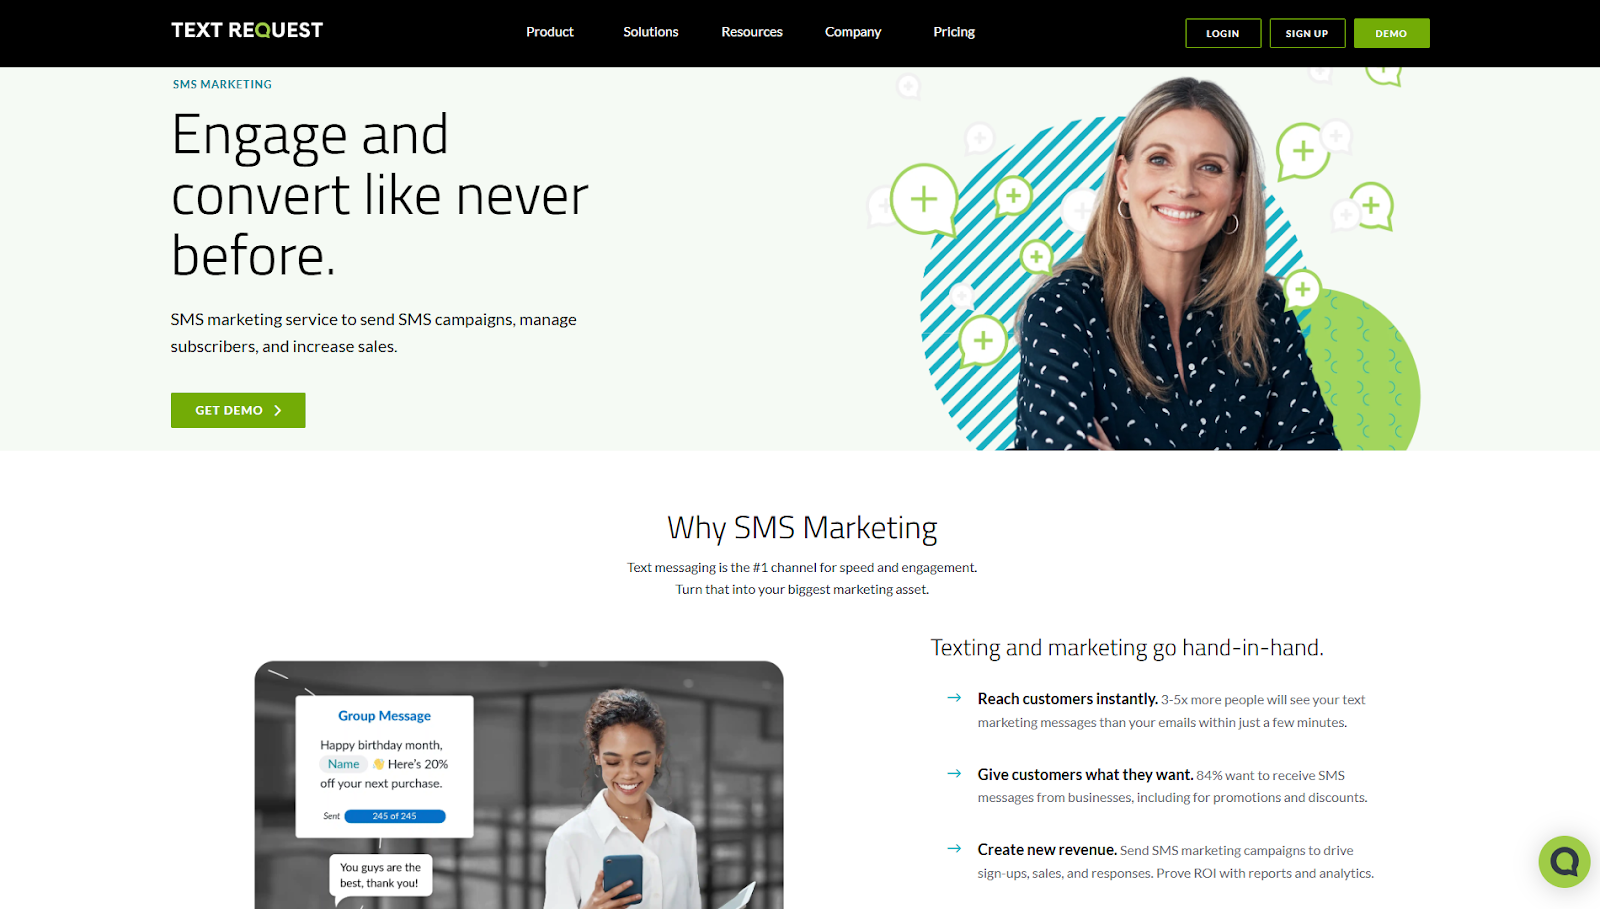Click the green plus bubble near woman's shoulder
This screenshot has height=909, width=1600.
click(1302, 290)
